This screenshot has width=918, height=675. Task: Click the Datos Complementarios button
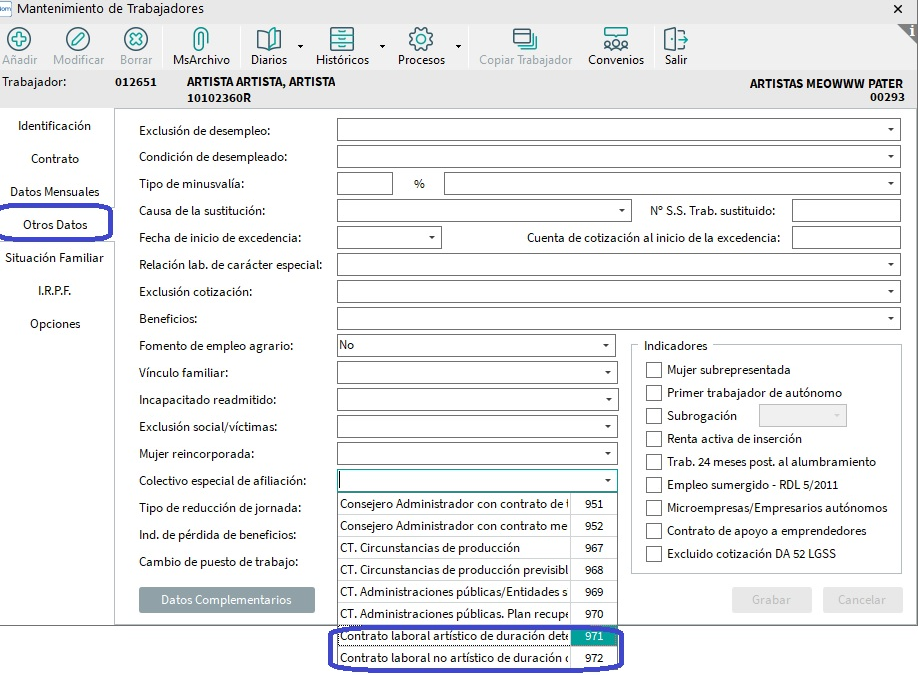(226, 600)
